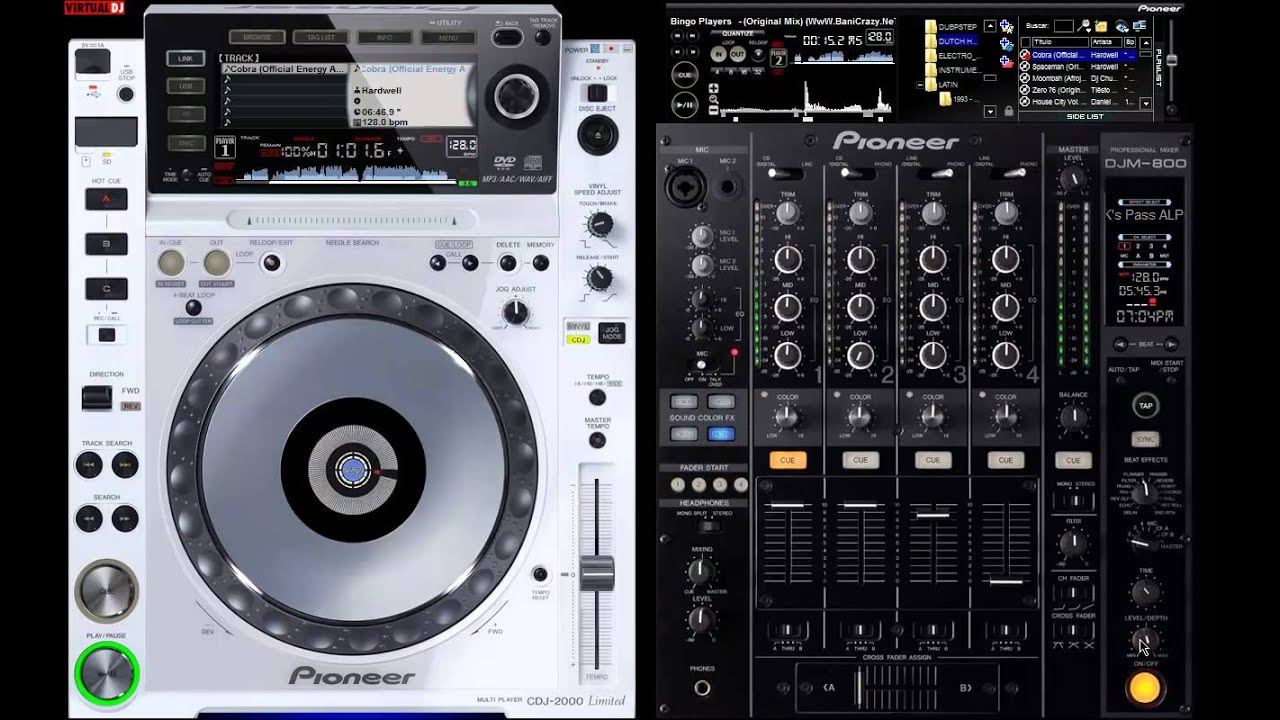Click the Master Tempo button

coord(597,441)
